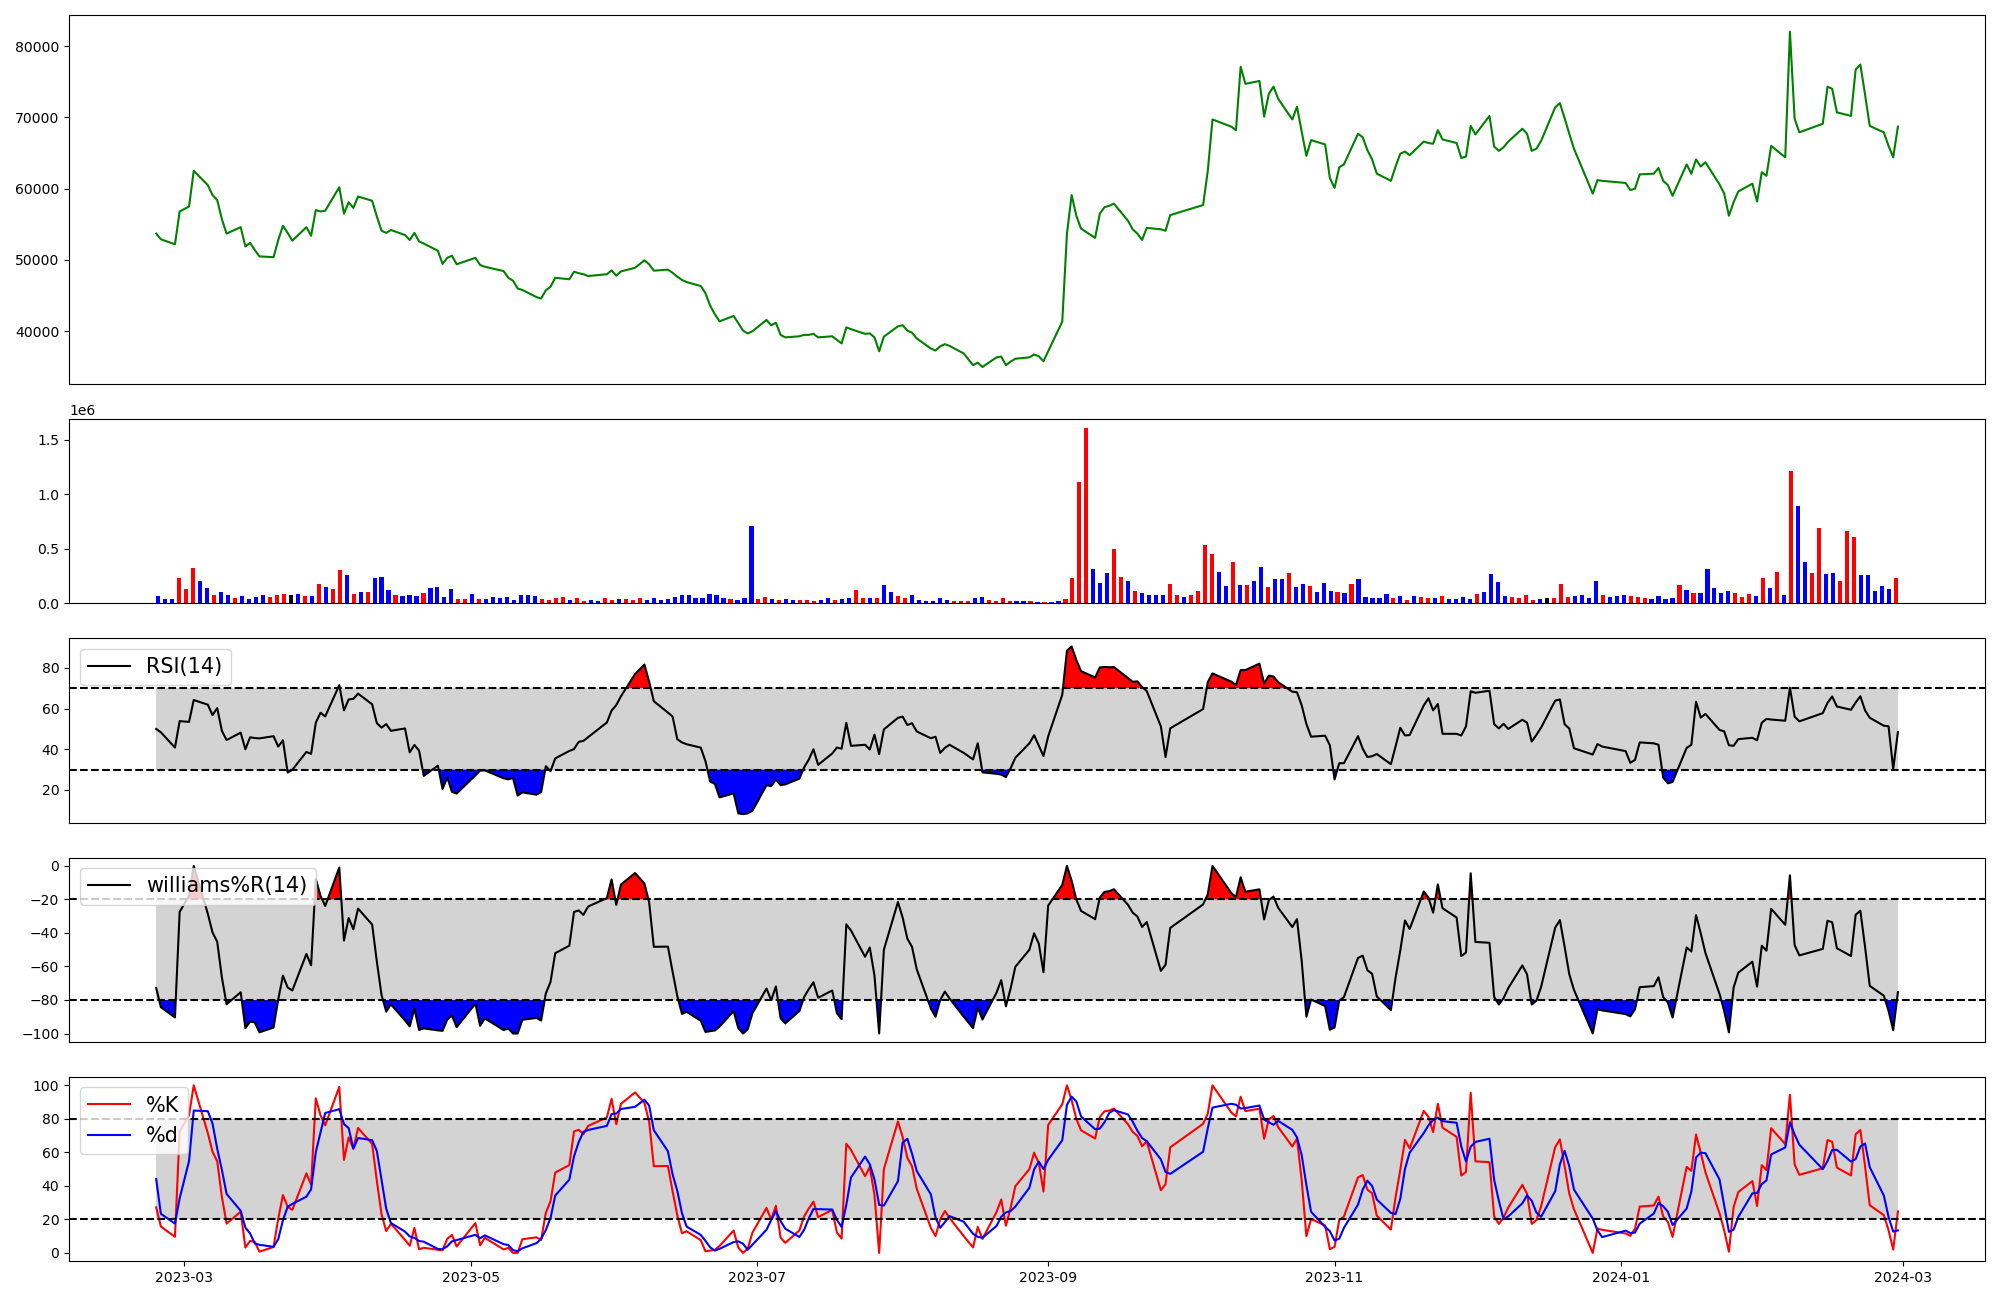Viewport: 2000px width, 1300px height.
Task: Click the RSI(14) legend label
Action: click(x=184, y=666)
